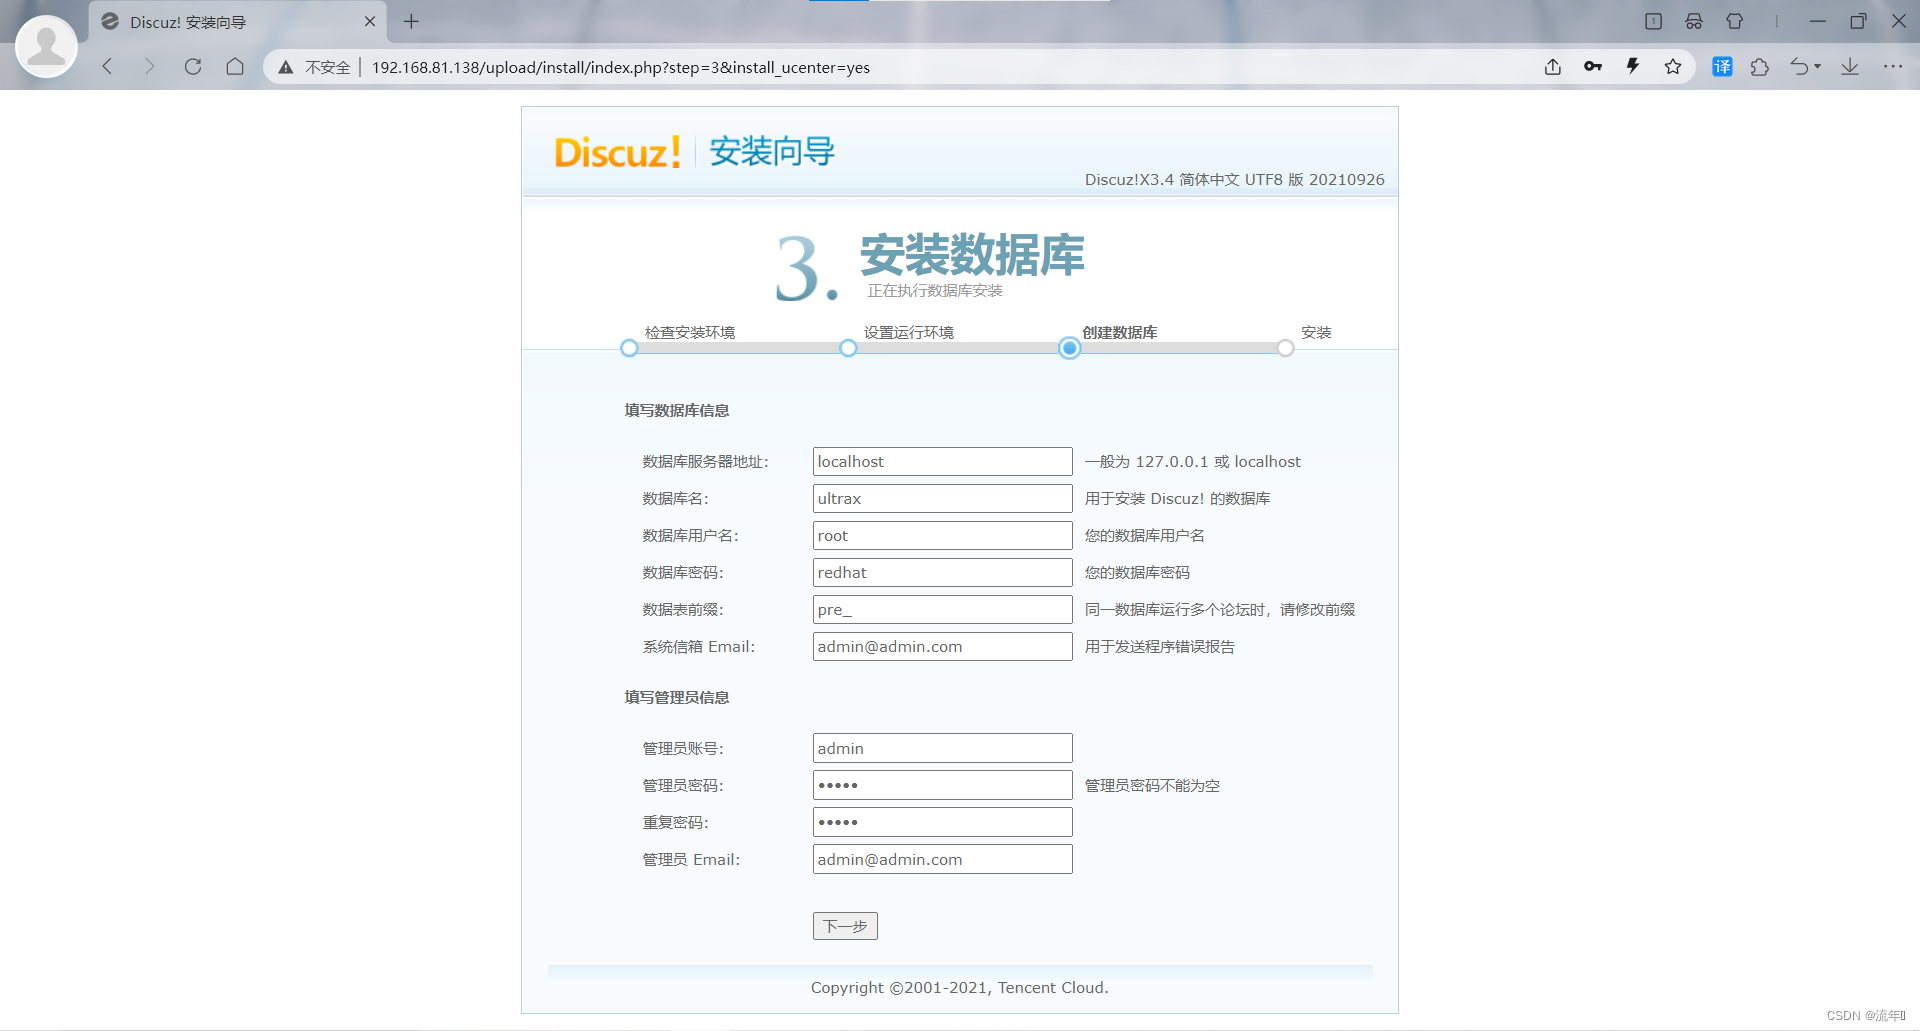Restore down the browser window

click(x=1858, y=21)
